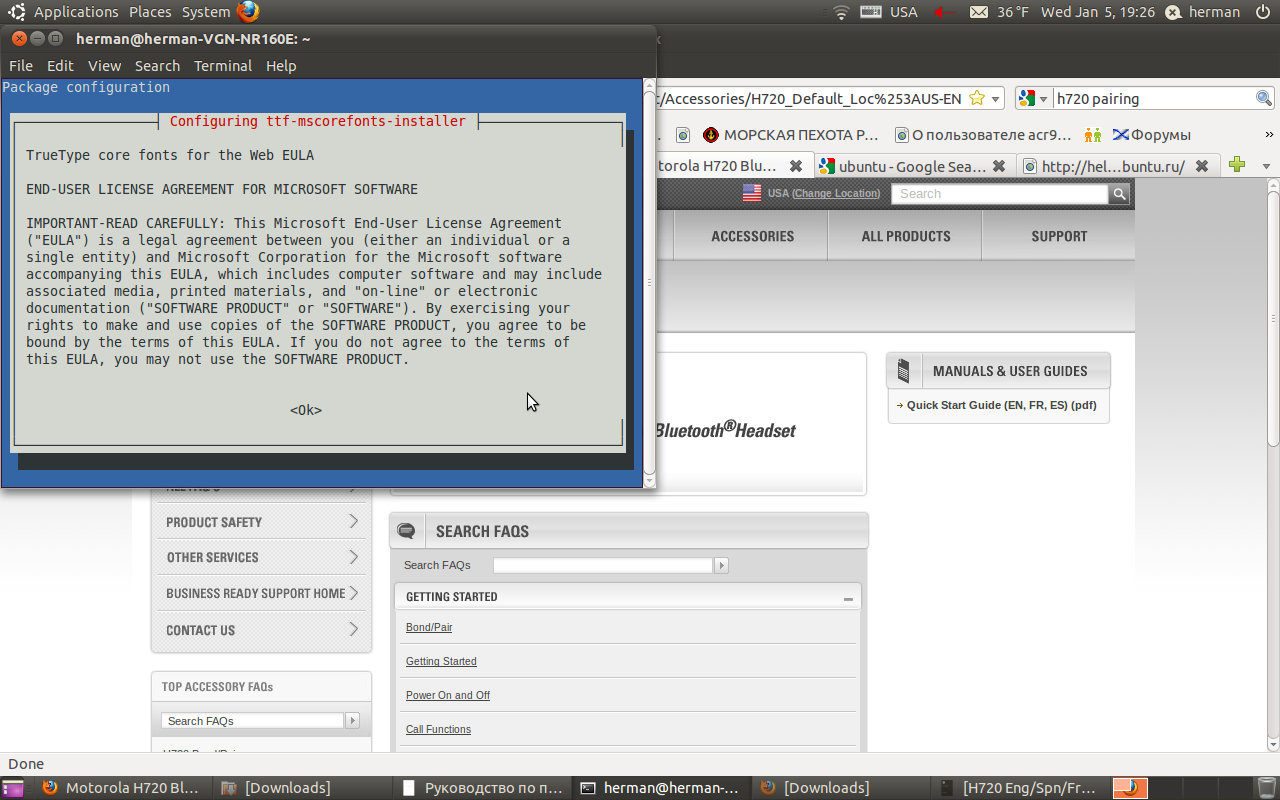Close the hel...buntu.ru tab
Image resolution: width=1280 pixels, height=800 pixels.
(1202, 166)
